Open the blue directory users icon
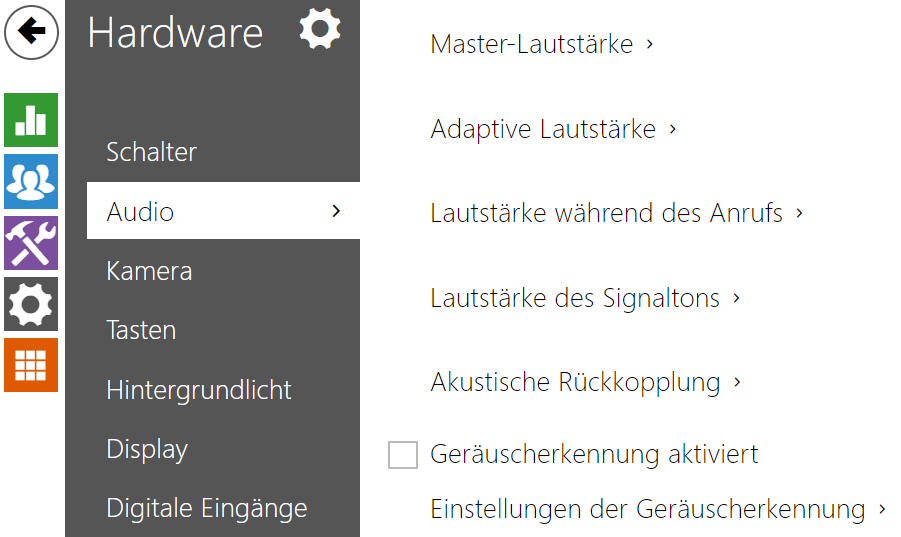This screenshot has width=901, height=537. 31,182
